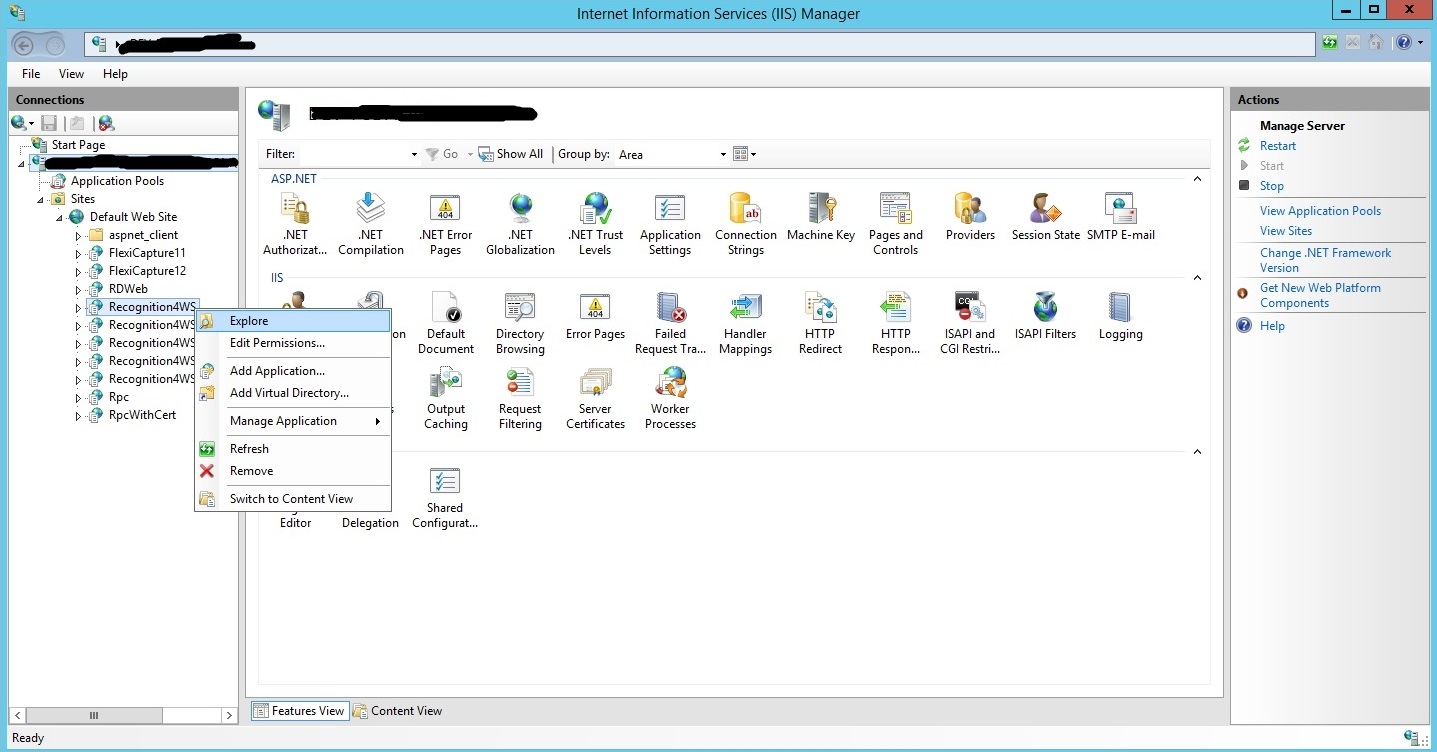Viewport: 1437px width, 752px height.
Task: Open the Shared Configuration feature
Action: (445, 498)
